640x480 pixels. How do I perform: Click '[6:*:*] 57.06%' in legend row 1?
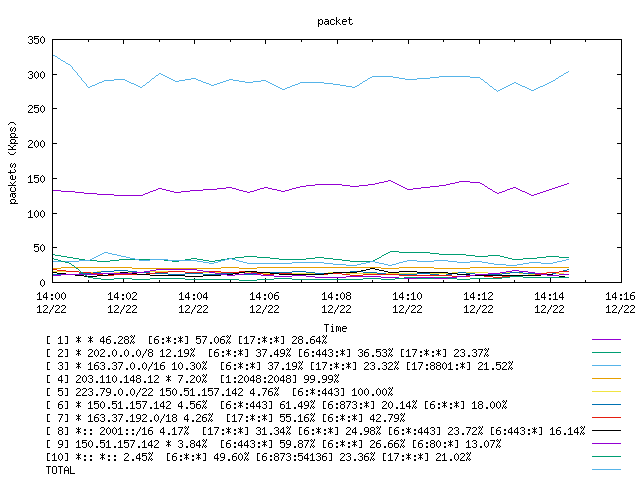pyautogui.click(x=189, y=340)
